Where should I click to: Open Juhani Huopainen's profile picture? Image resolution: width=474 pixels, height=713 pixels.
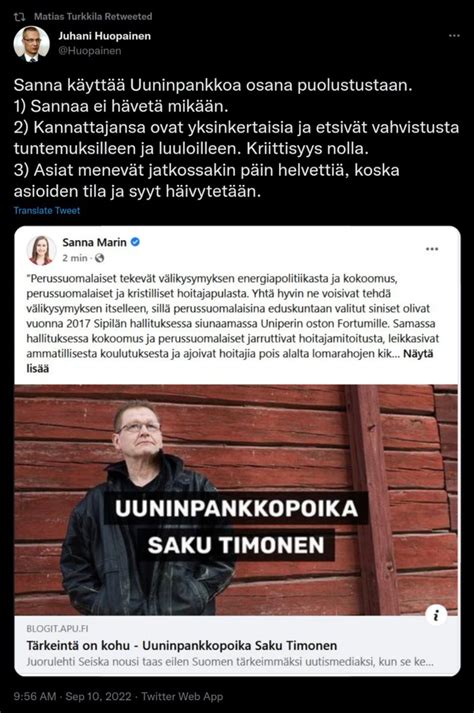[31, 44]
